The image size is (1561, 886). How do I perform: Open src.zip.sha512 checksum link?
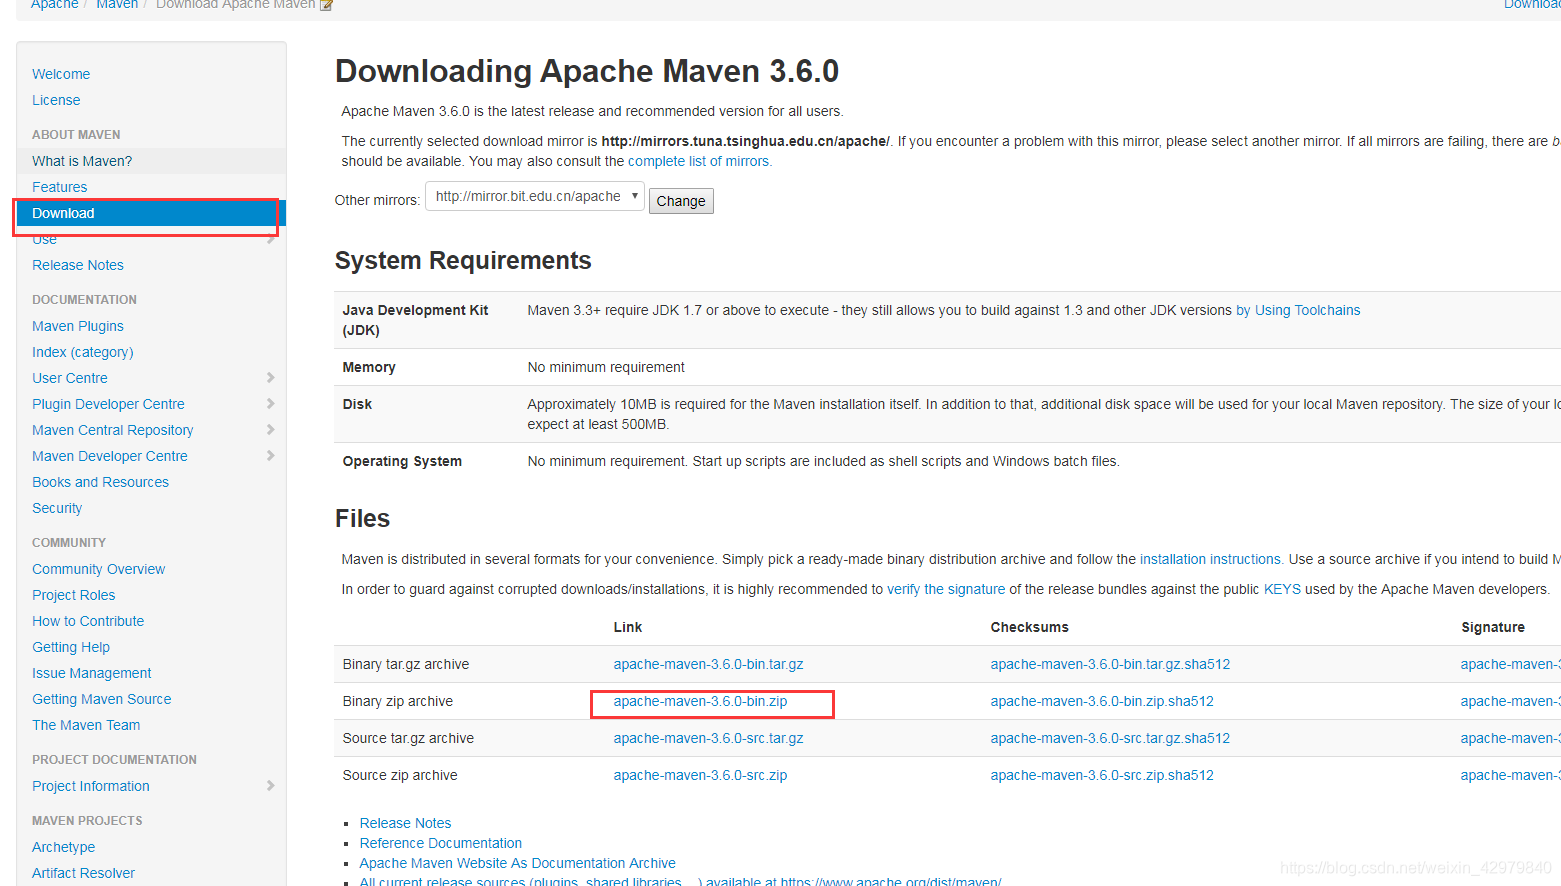pos(1102,775)
